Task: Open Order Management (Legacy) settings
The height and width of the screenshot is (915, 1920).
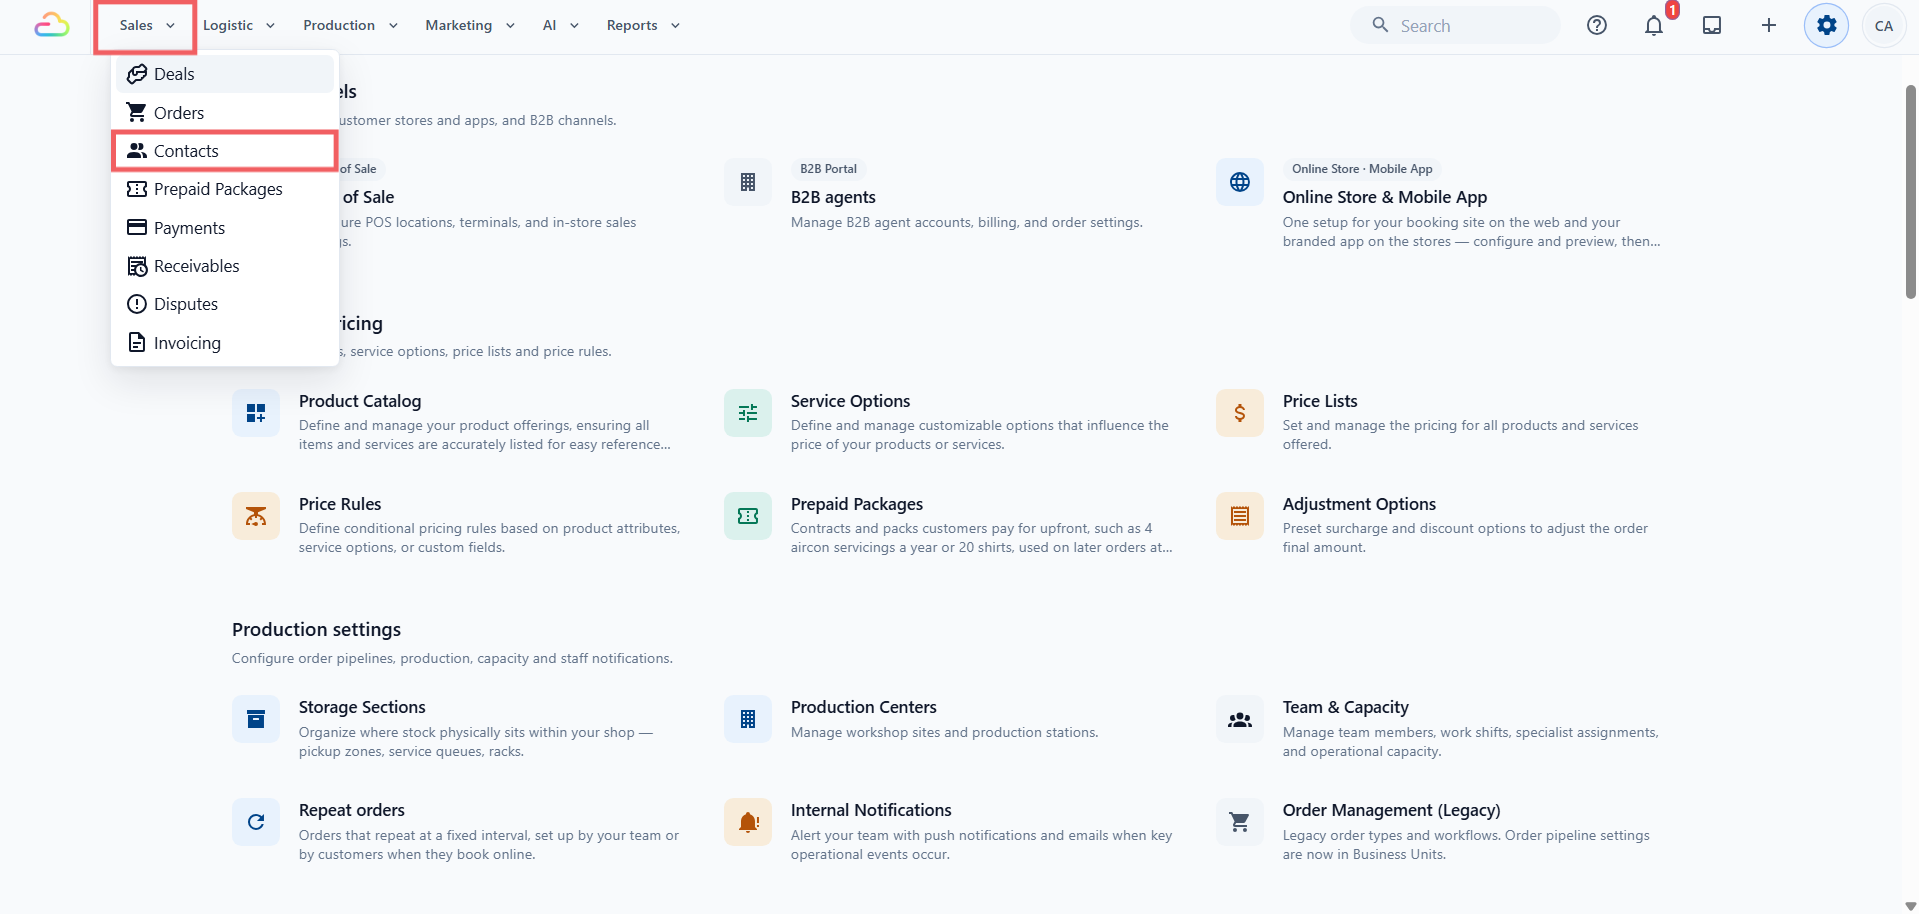Action: 1392,810
